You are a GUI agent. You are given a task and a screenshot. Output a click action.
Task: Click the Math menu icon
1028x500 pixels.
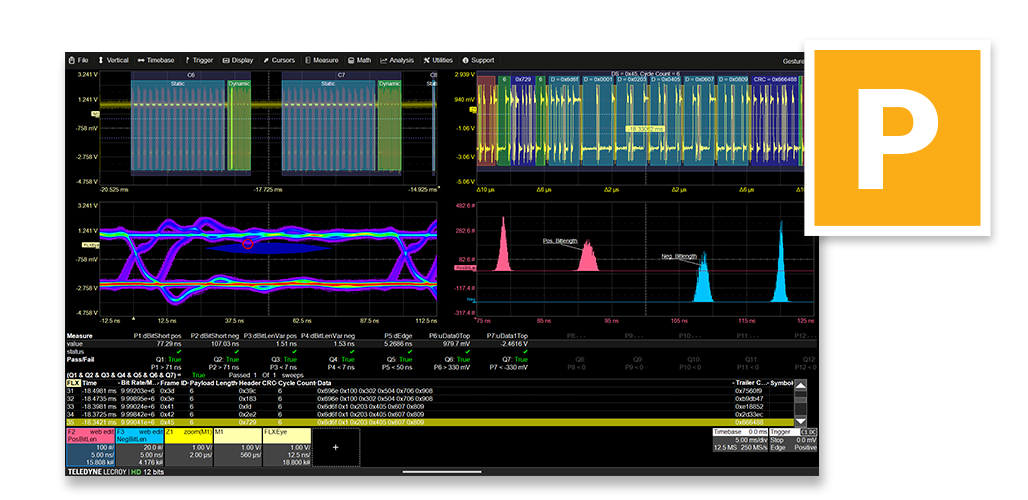click(350, 60)
